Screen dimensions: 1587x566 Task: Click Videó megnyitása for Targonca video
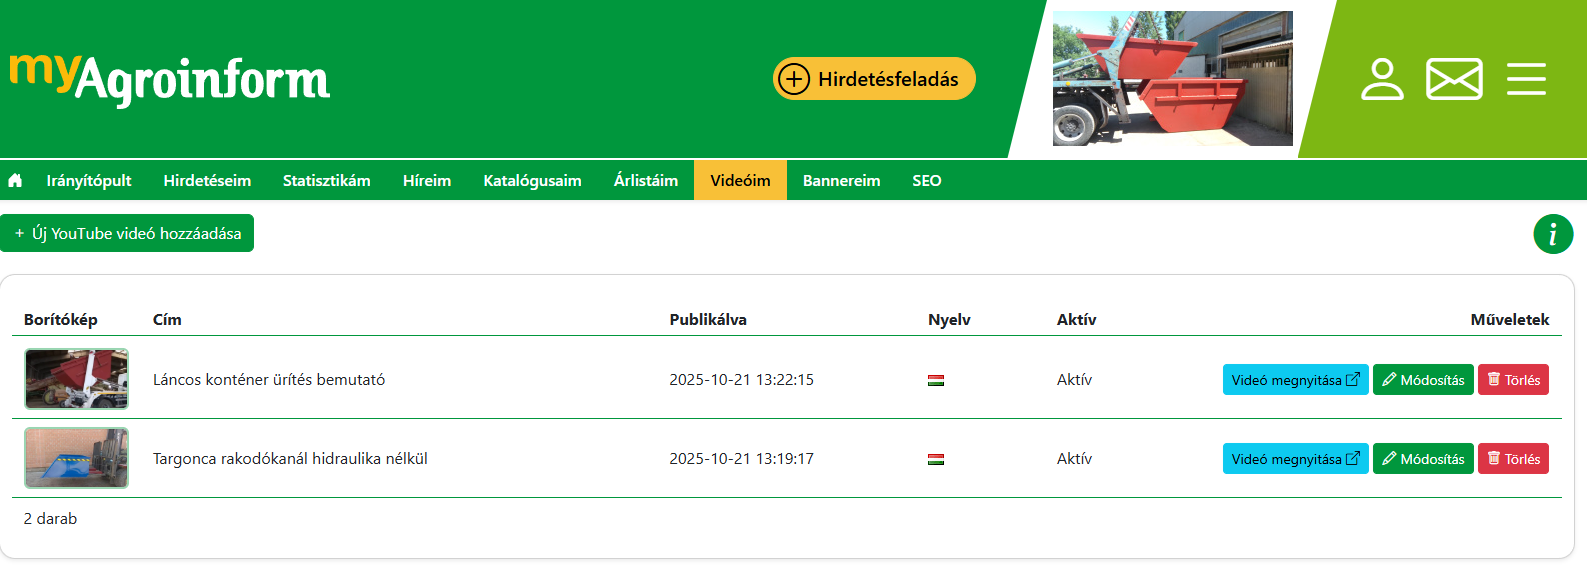1295,459
